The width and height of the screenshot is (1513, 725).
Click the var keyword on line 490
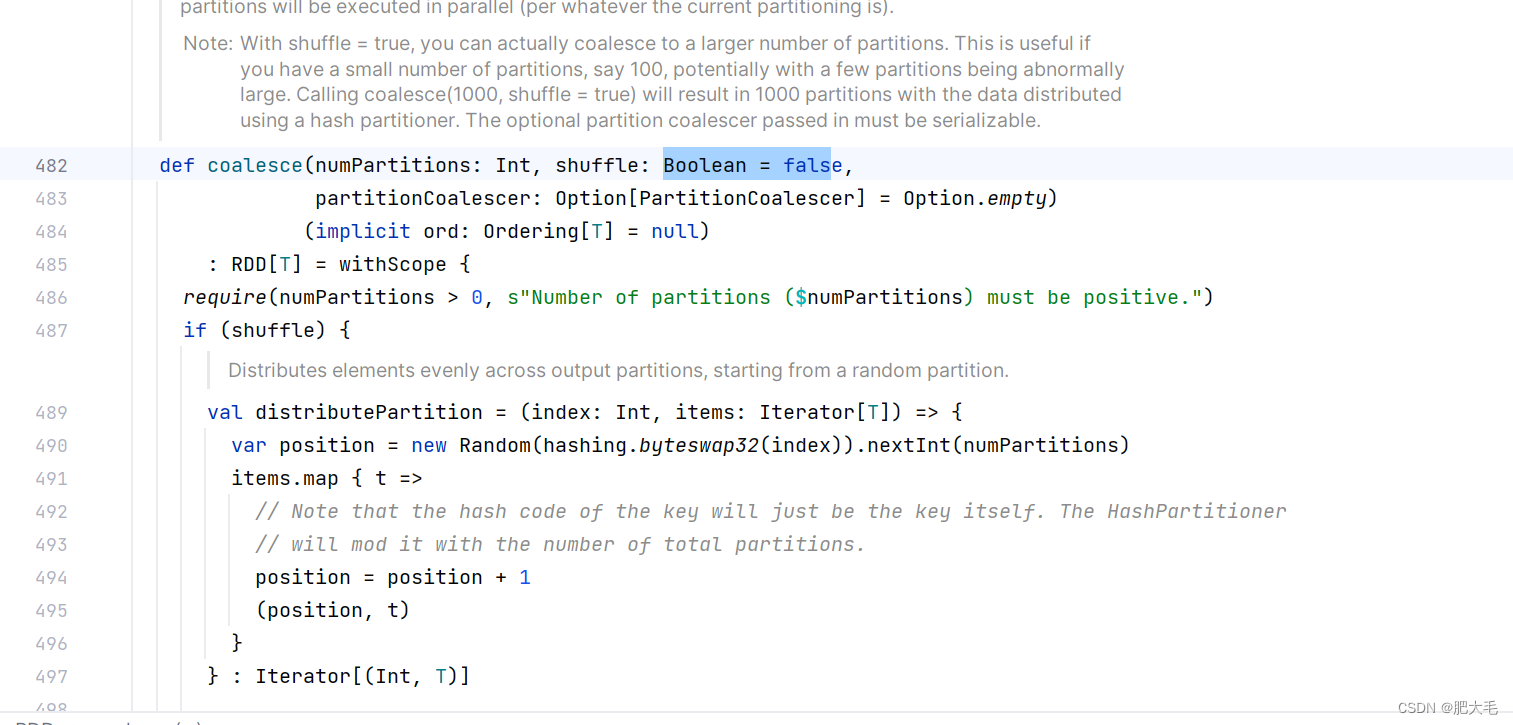point(249,445)
